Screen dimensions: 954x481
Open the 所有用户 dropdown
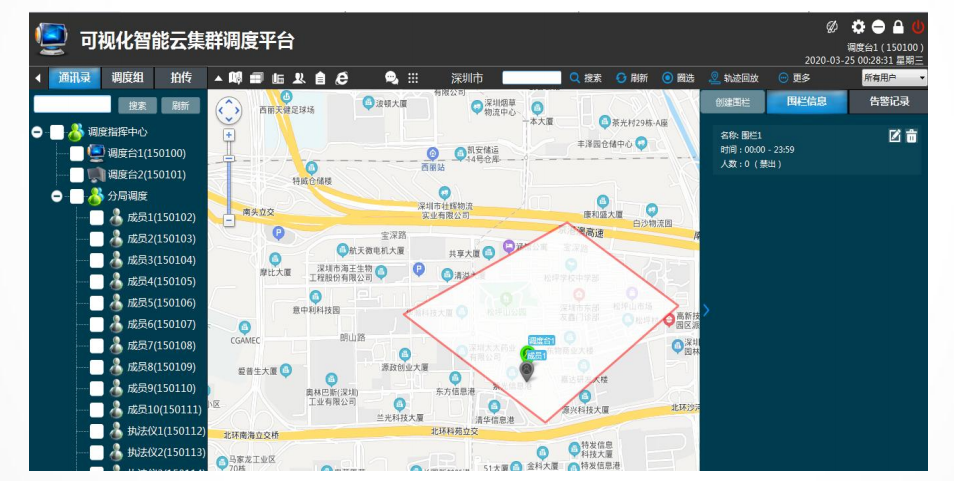click(894, 78)
